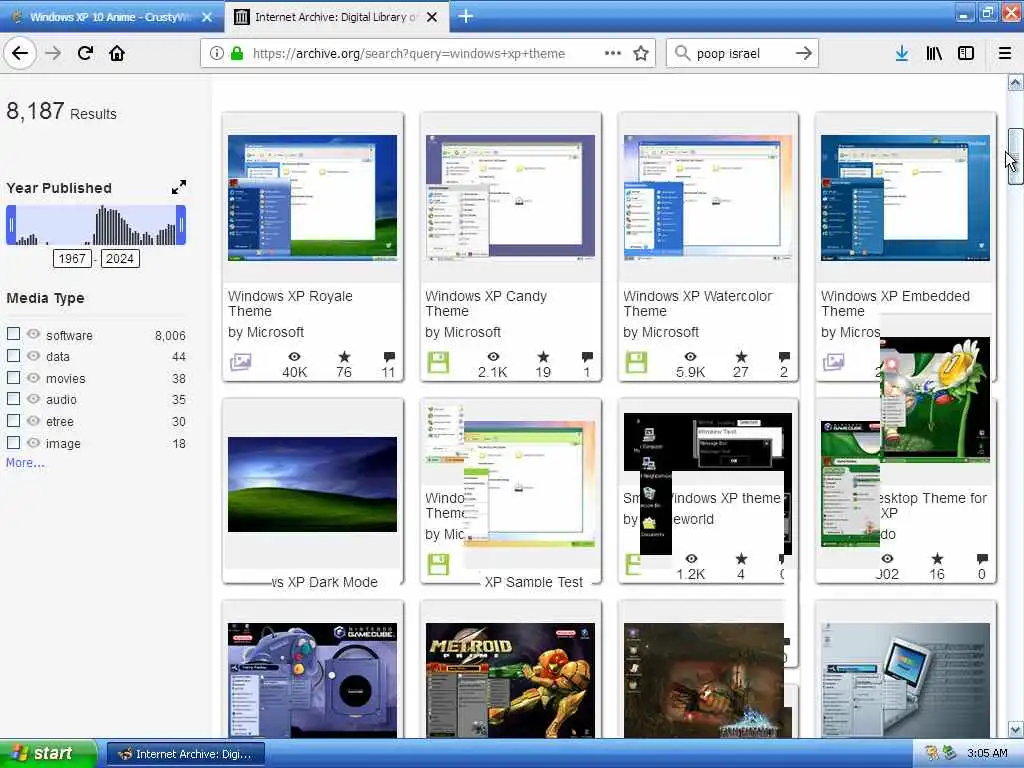Show site information for archive.org
This screenshot has width=1024, height=768.
(x=217, y=53)
